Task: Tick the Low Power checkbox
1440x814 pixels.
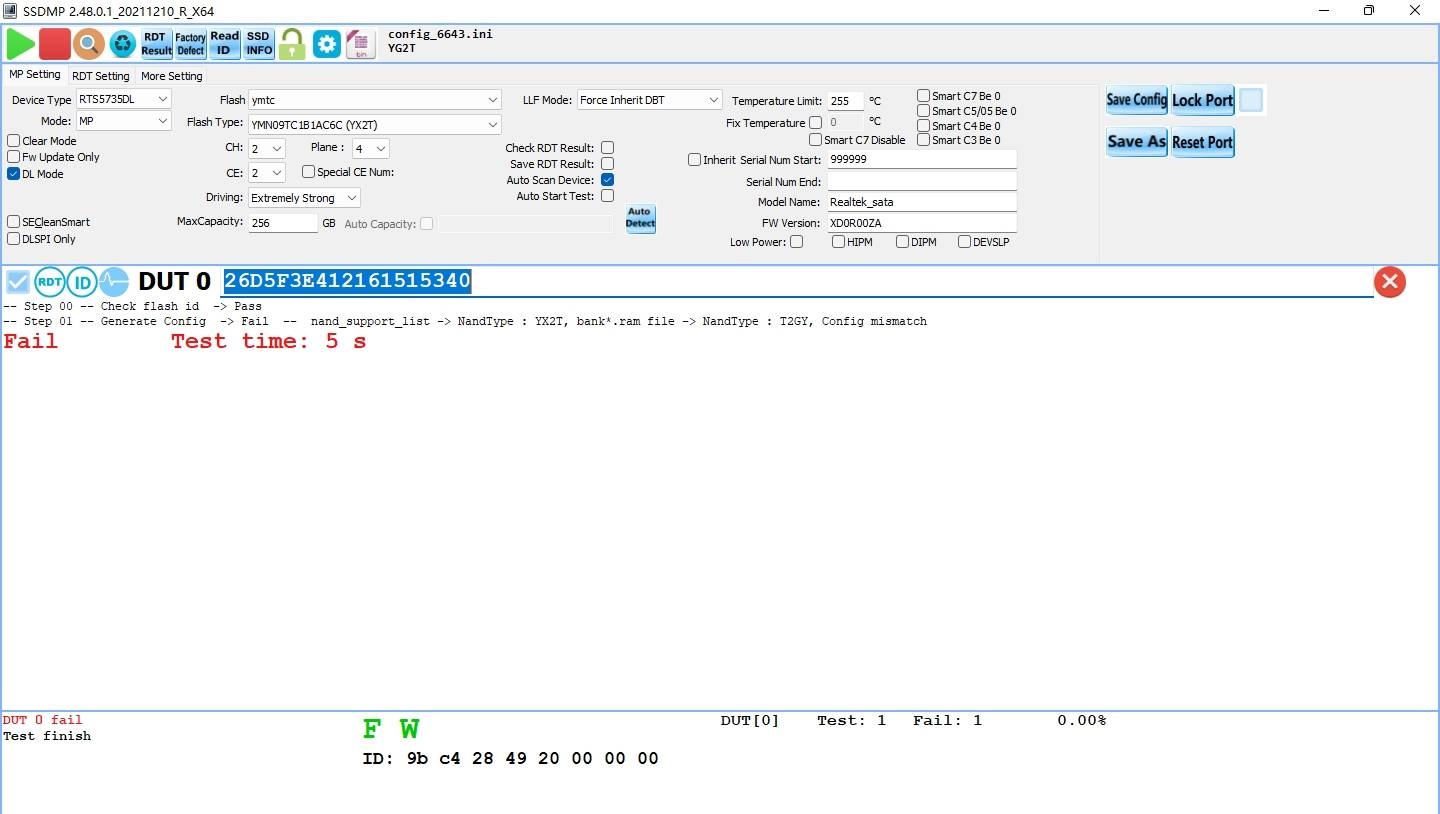Action: 796,242
